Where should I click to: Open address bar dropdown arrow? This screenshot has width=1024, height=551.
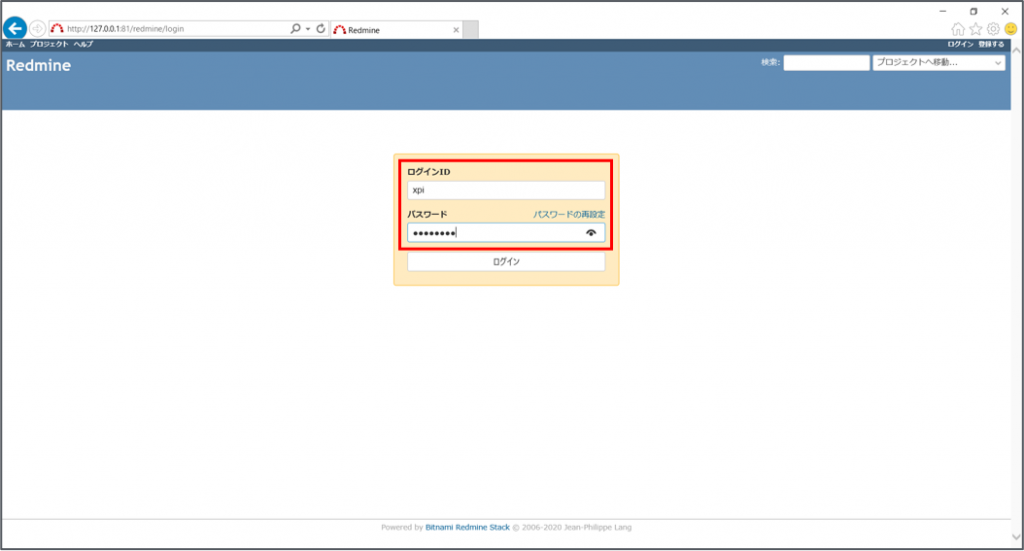[308, 29]
